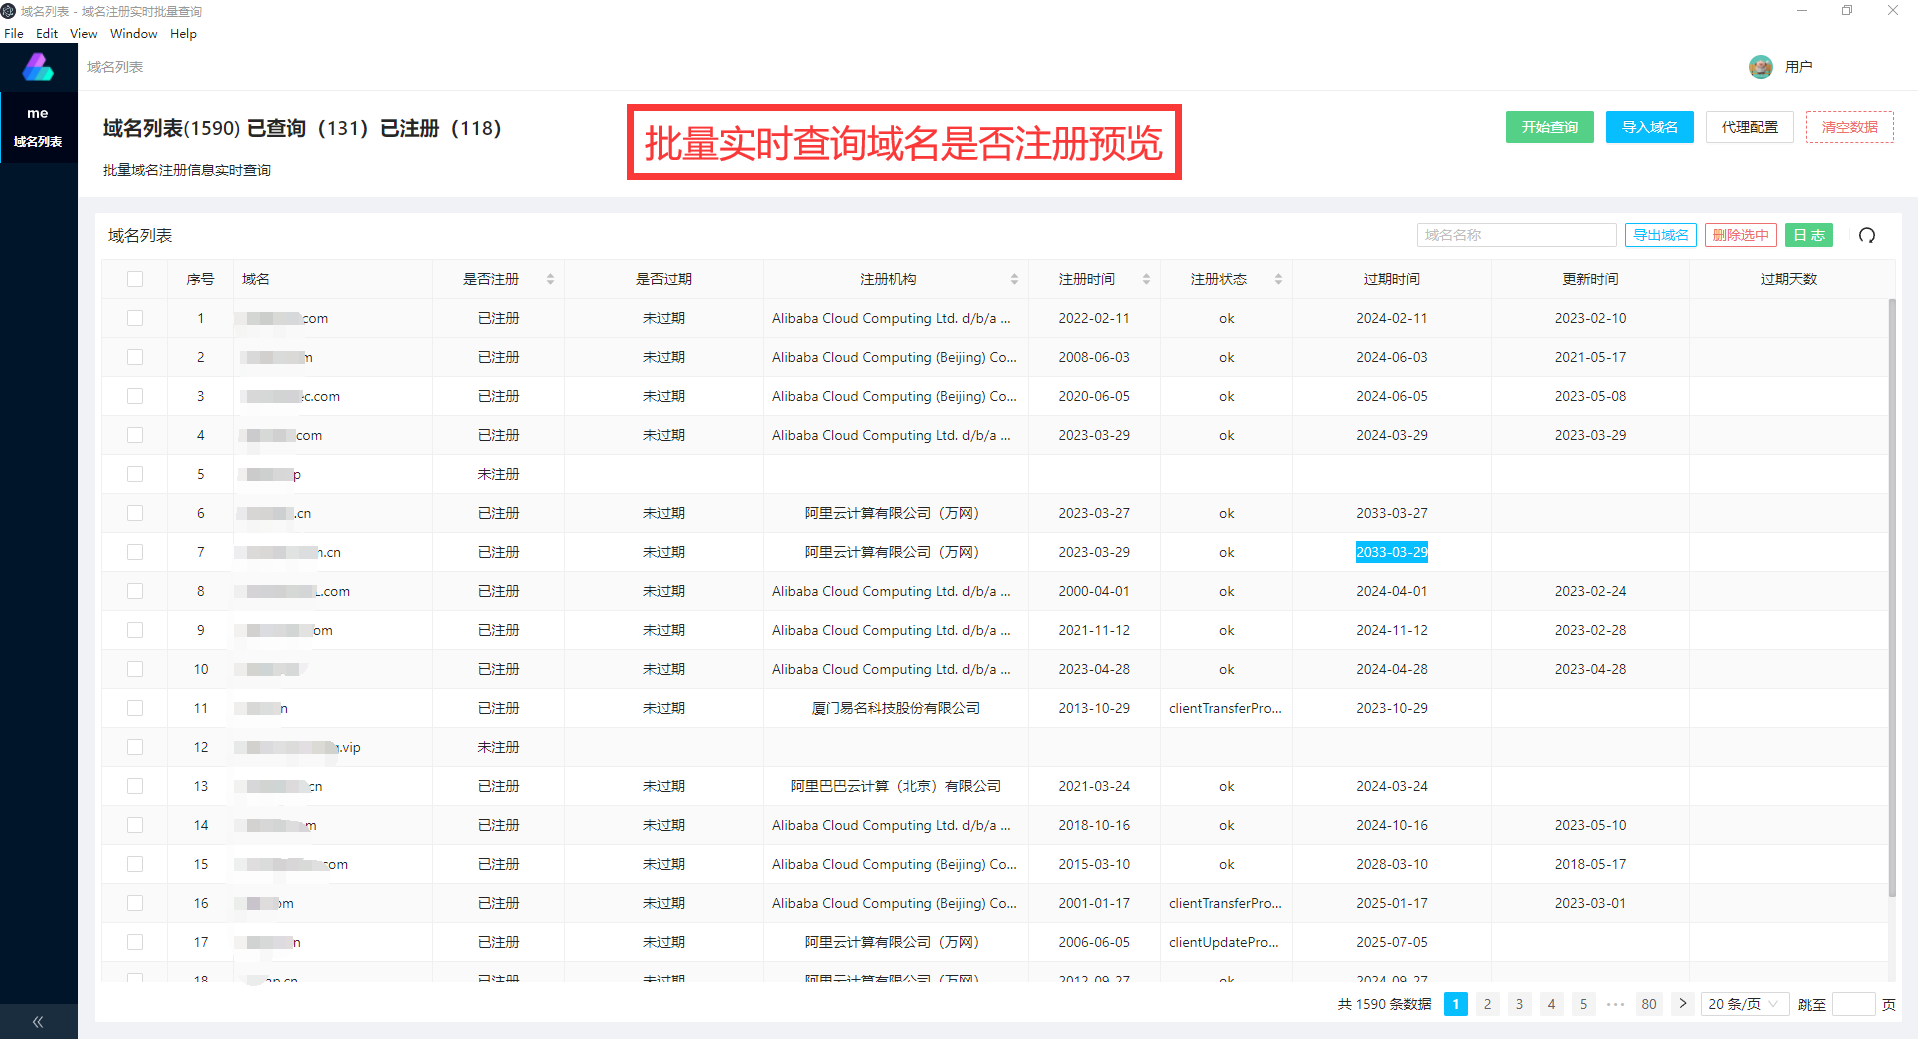Click 2028-03-10 expiry date in row 15
The image size is (1918, 1039).
[1391, 864]
